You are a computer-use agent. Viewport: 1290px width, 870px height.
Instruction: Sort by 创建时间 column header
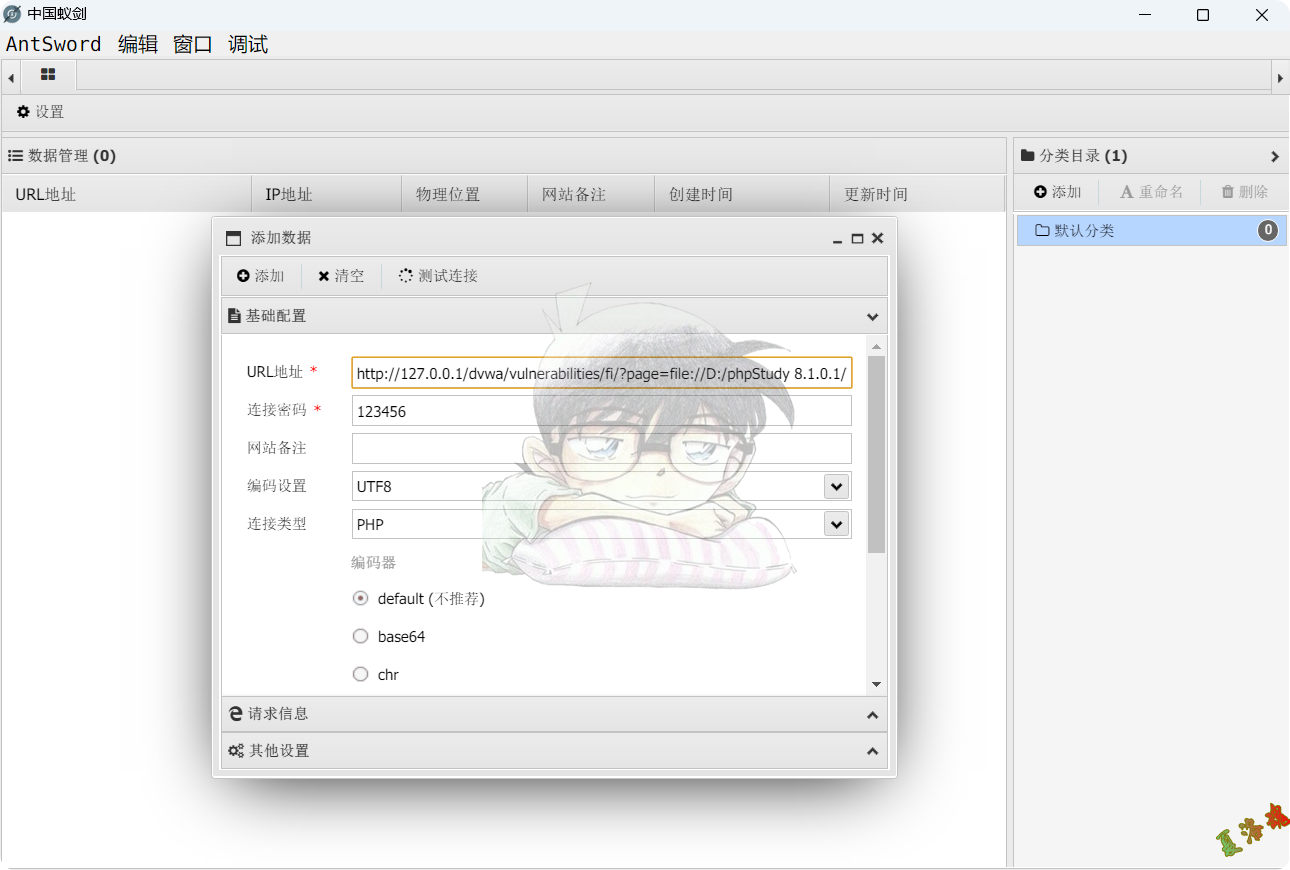pyautogui.click(x=742, y=194)
